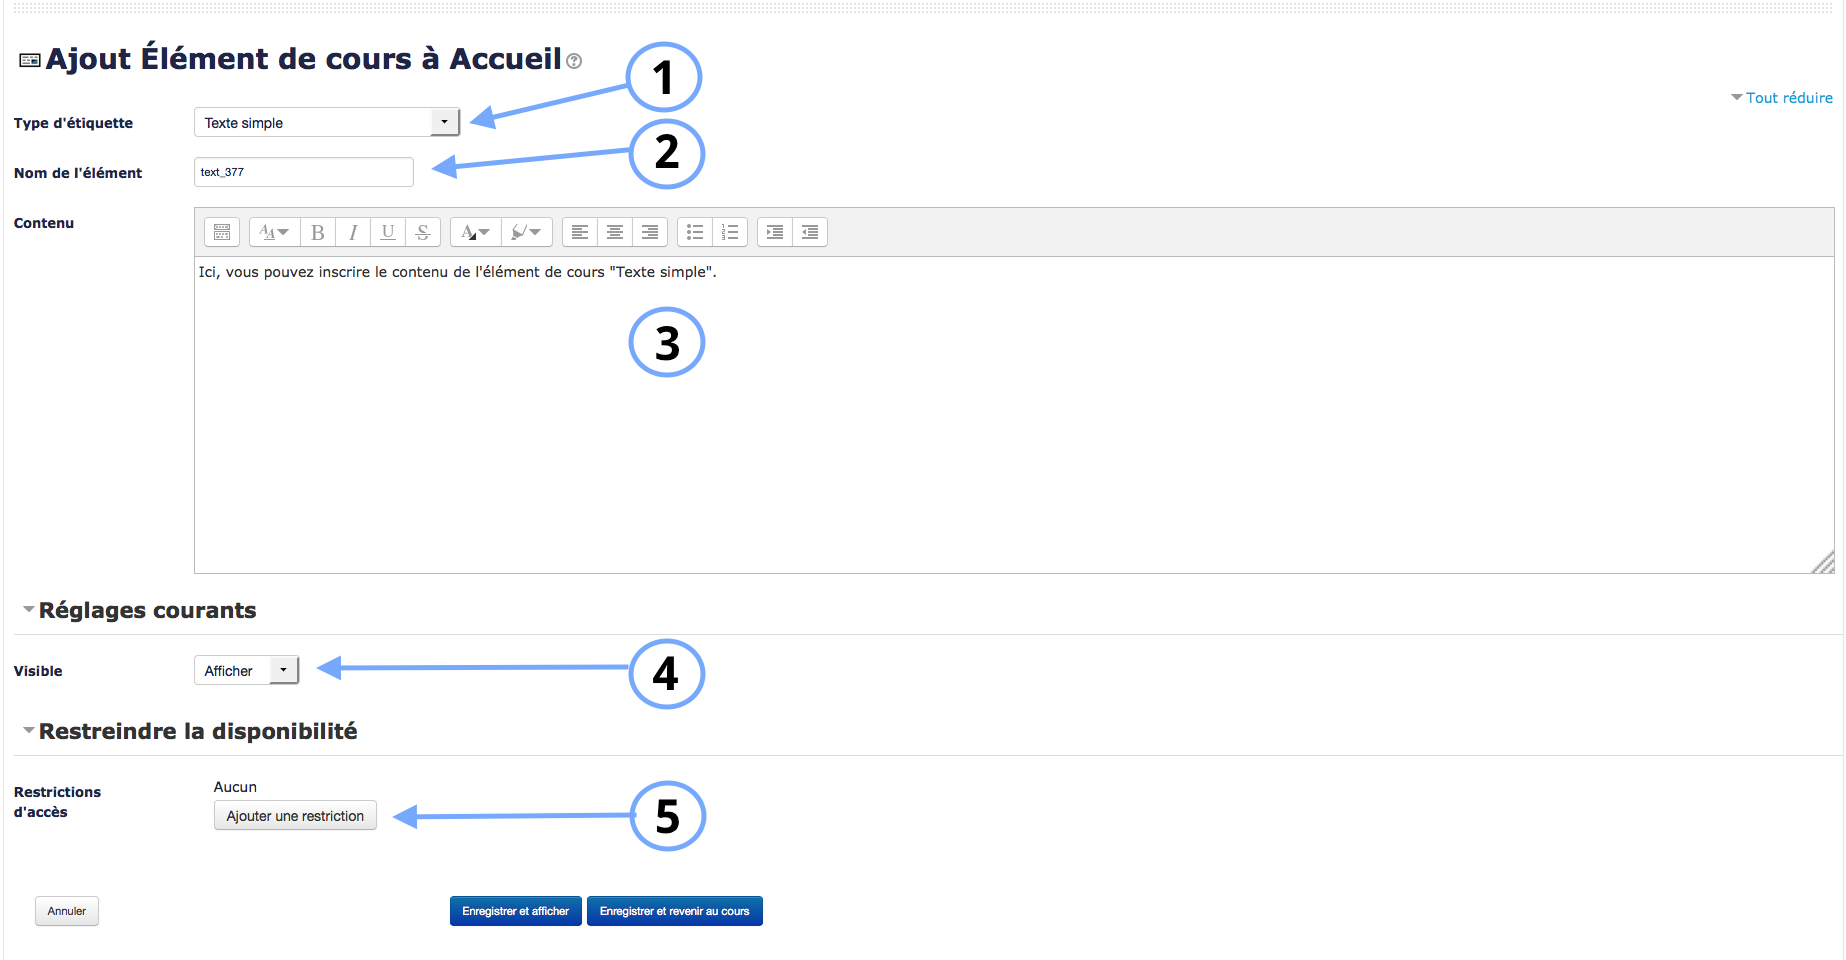Viewport: 1846px width, 960px height.
Task: Open the Type d'étiquette dropdown
Action: 326,123
